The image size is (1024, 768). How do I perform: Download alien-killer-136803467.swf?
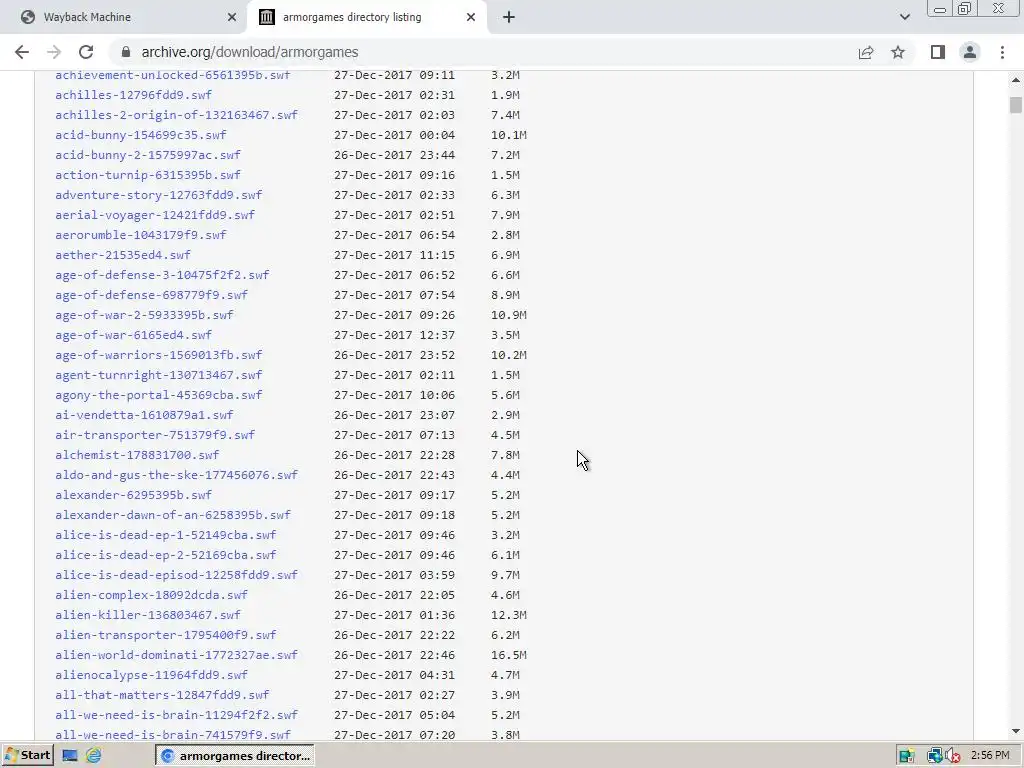pos(148,615)
